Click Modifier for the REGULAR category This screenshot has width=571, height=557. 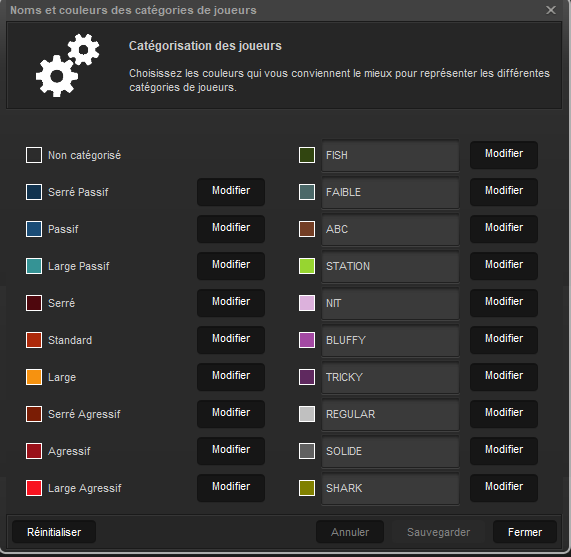coord(504,414)
